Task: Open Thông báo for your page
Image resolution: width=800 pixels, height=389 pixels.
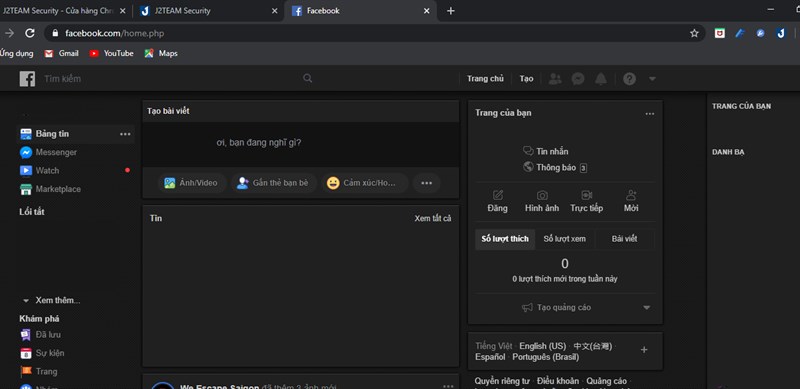Action: pyautogui.click(x=555, y=167)
